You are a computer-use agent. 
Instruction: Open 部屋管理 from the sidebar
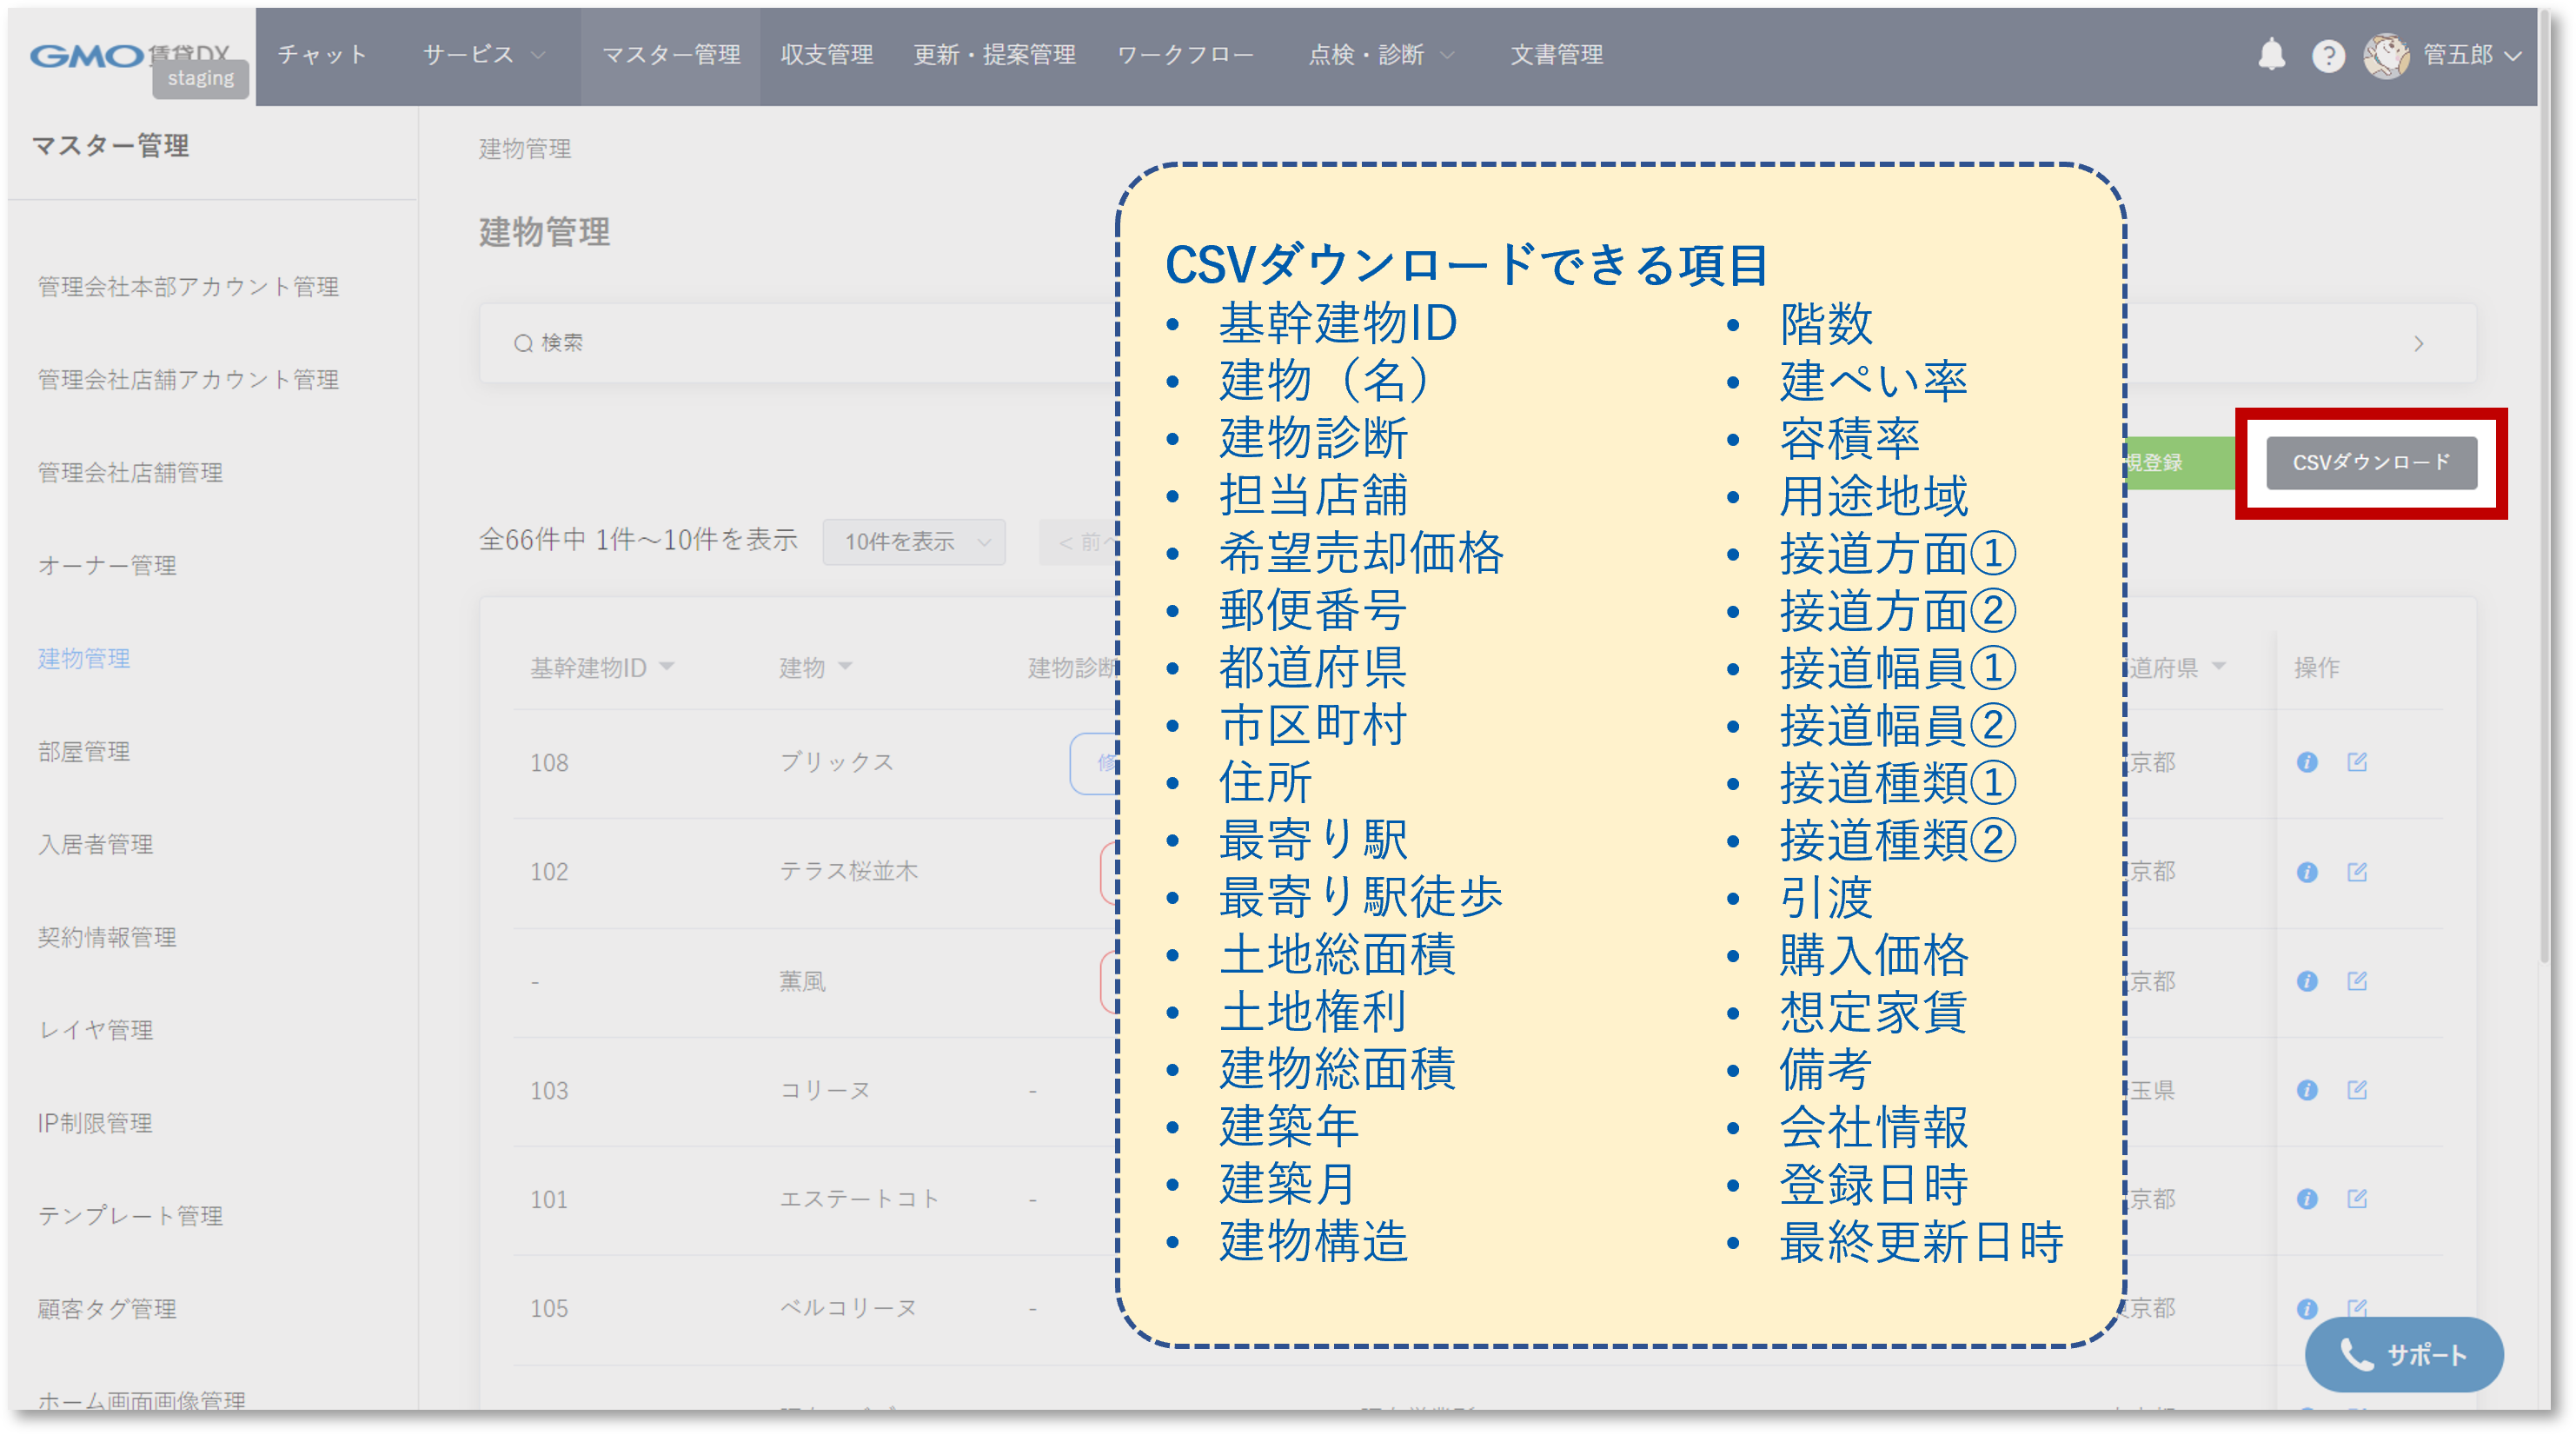pyautogui.click(x=83, y=751)
